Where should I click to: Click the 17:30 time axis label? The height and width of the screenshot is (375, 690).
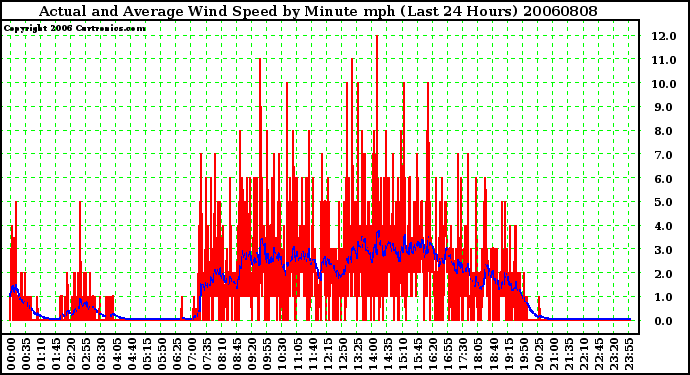pyautogui.click(x=463, y=354)
